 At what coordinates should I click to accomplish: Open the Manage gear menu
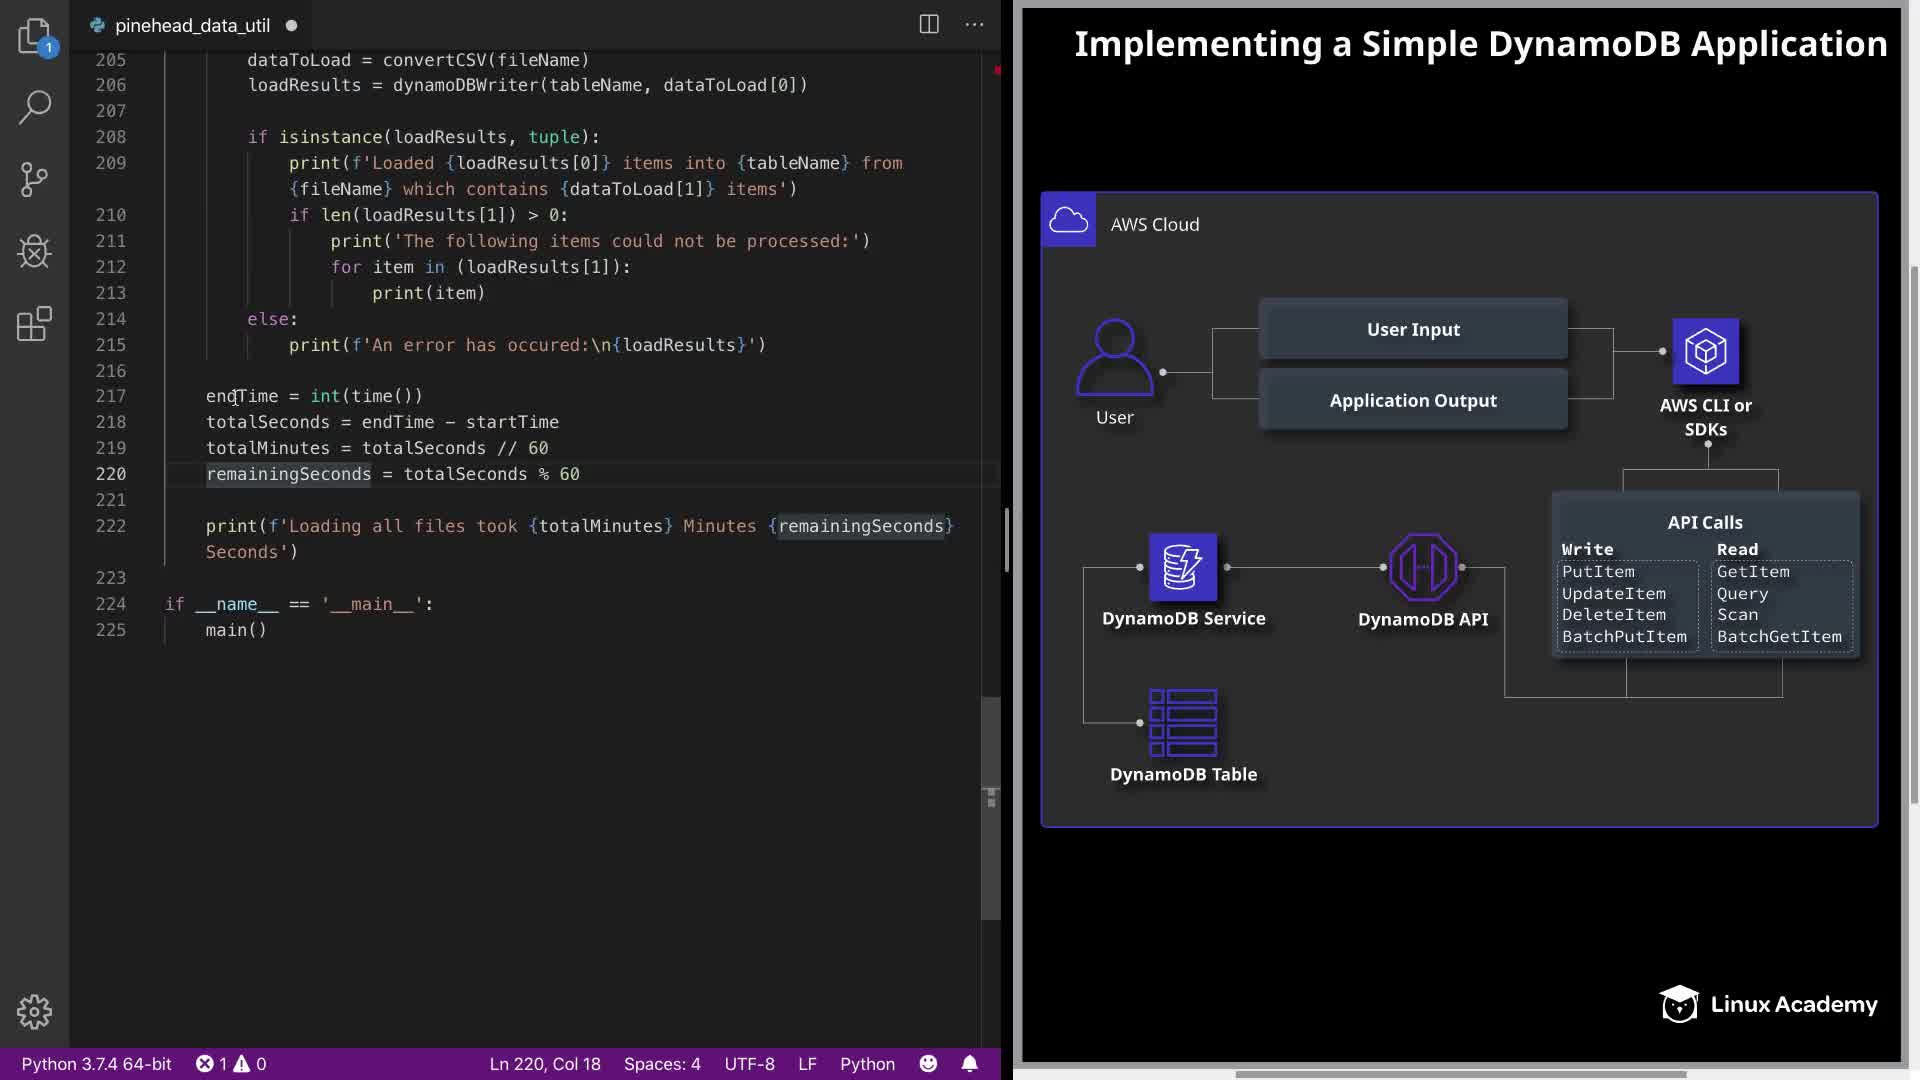34,1012
